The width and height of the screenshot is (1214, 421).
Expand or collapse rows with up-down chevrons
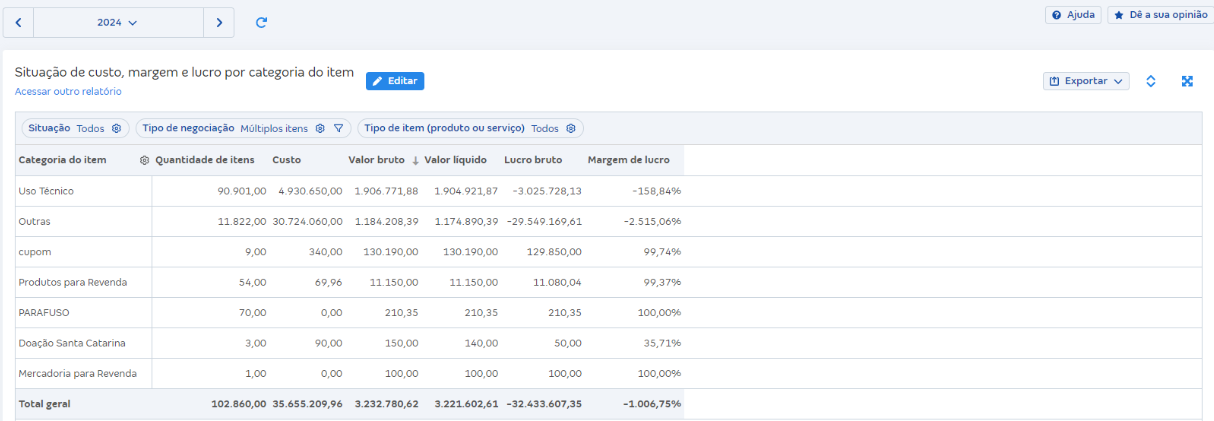point(1151,81)
